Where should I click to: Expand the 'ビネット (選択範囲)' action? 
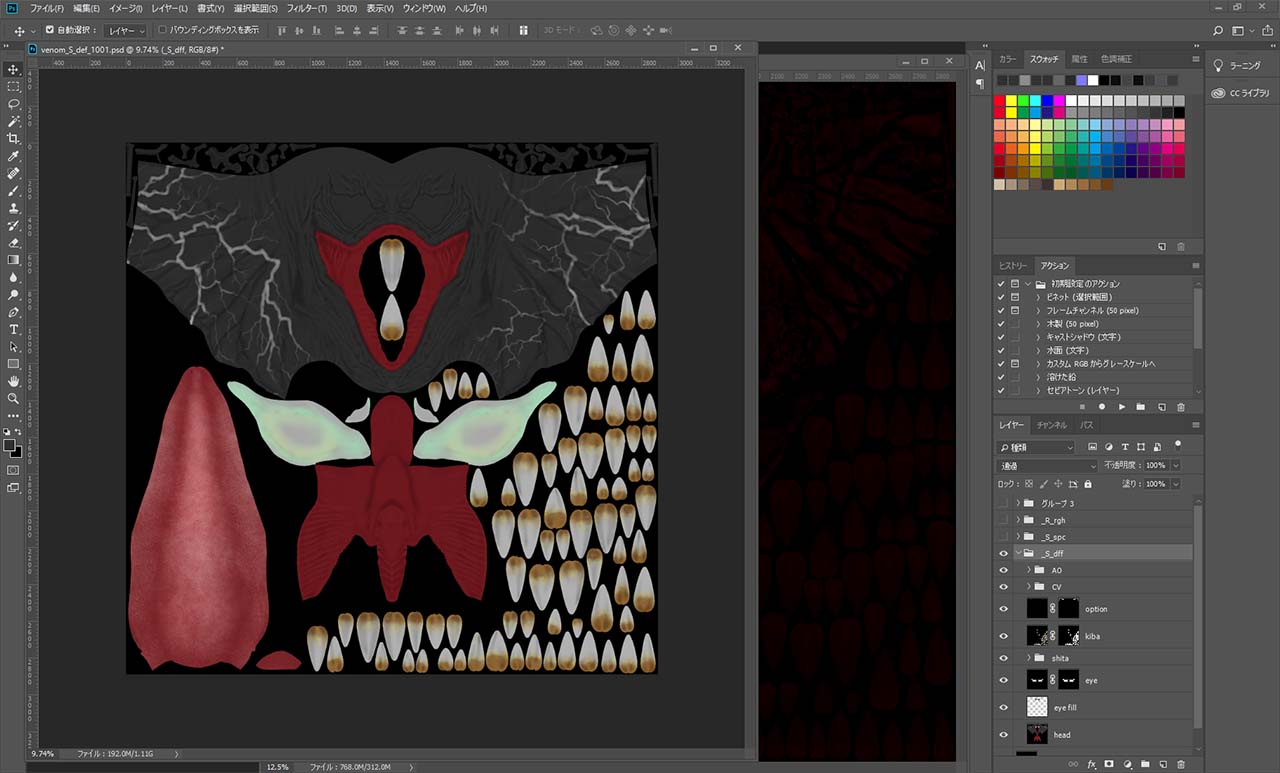[x=1038, y=297]
